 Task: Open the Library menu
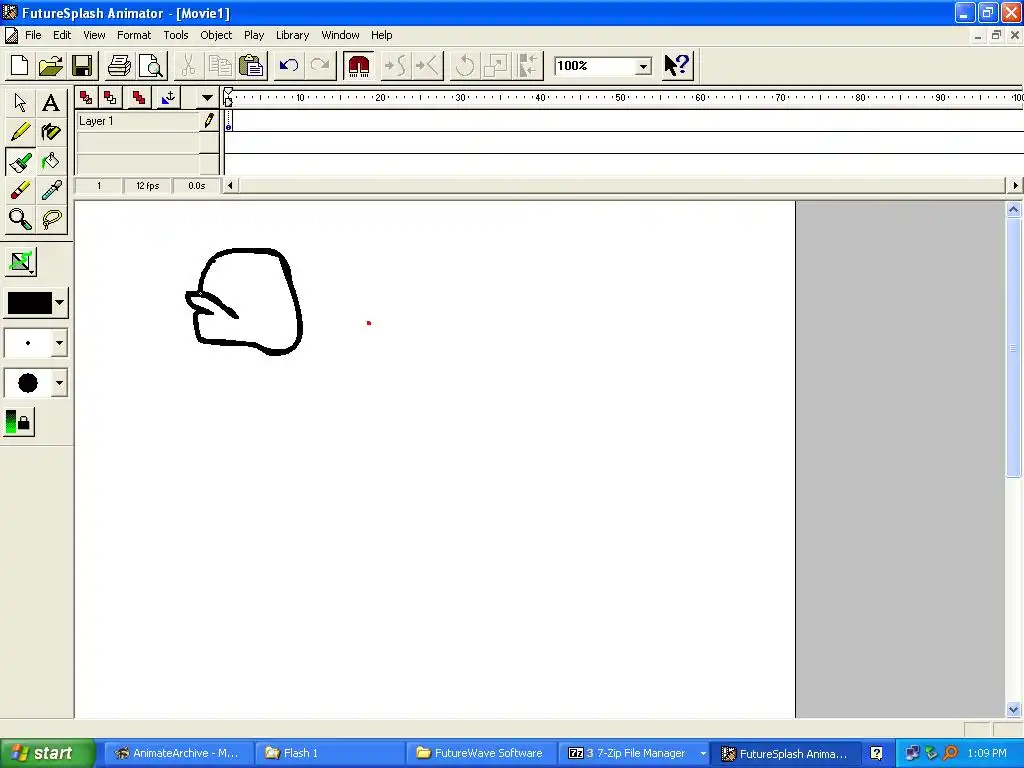[292, 35]
